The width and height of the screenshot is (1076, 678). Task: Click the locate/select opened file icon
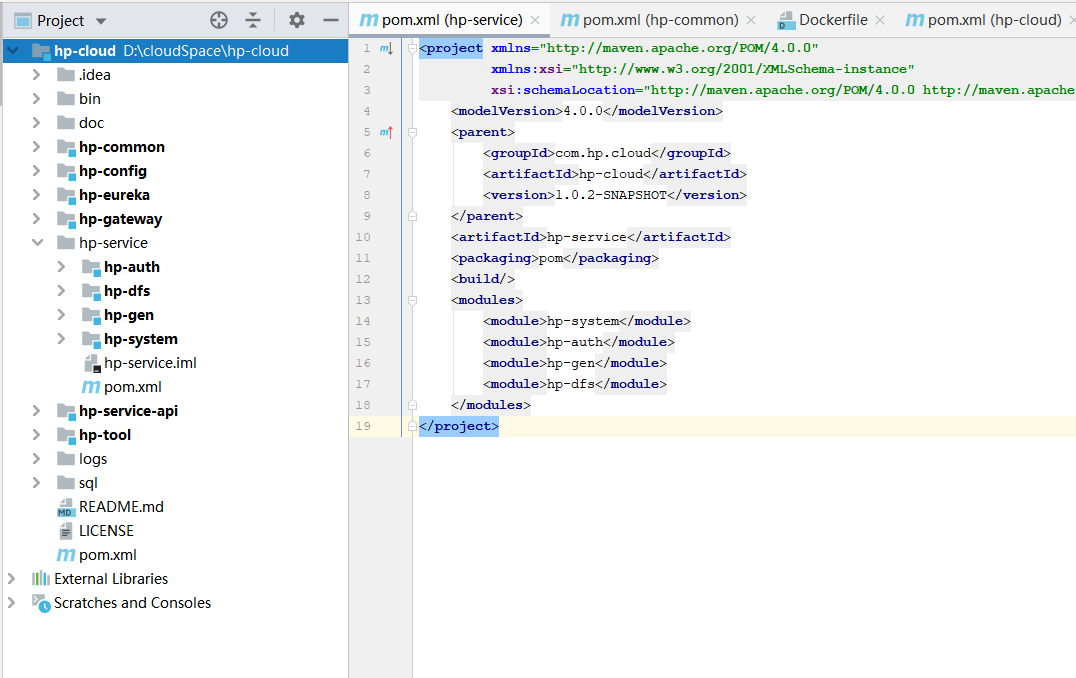(219, 21)
